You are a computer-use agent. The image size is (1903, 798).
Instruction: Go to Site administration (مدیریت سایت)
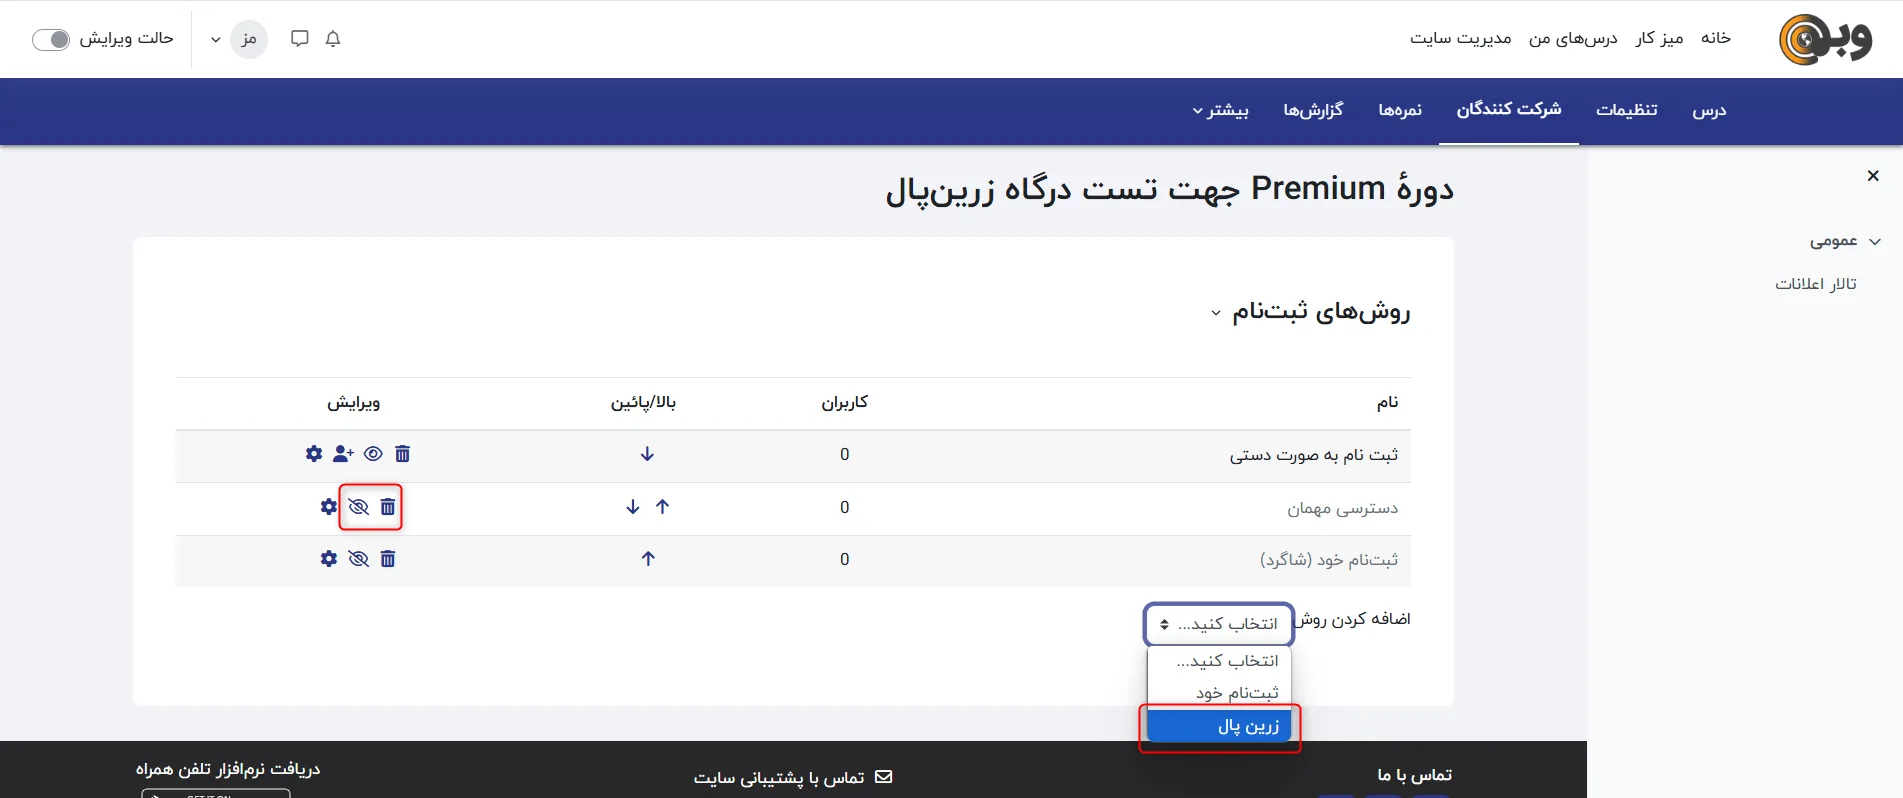pyautogui.click(x=1460, y=39)
